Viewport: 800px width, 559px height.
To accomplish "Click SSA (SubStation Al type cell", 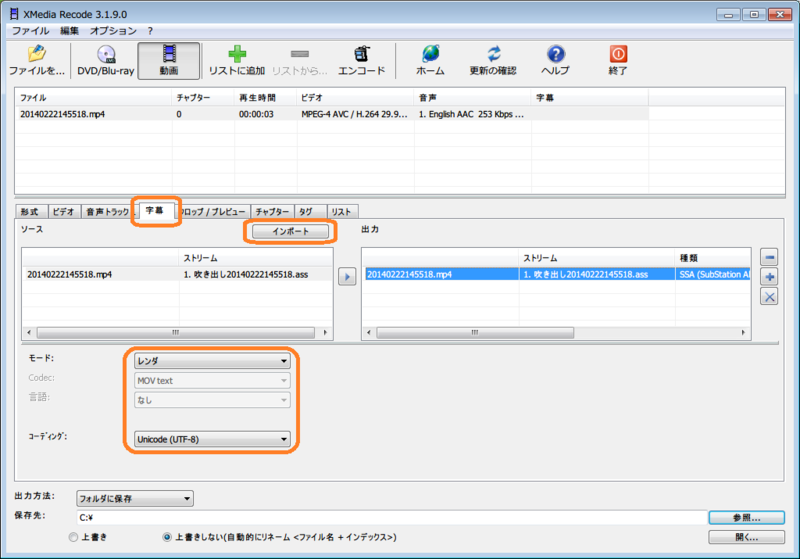I will (714, 274).
